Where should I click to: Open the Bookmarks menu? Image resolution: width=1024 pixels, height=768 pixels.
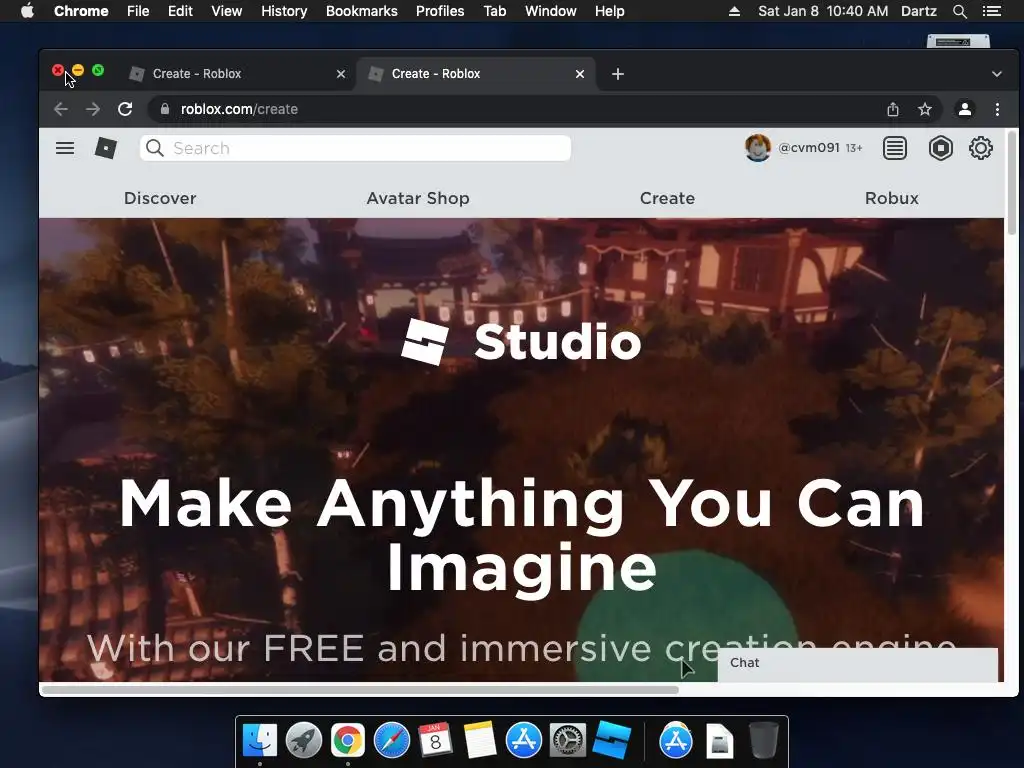point(362,11)
